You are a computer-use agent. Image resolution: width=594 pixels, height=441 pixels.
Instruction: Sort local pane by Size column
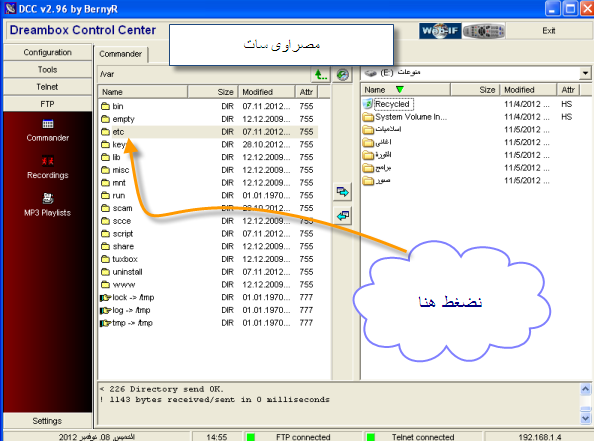(475, 90)
